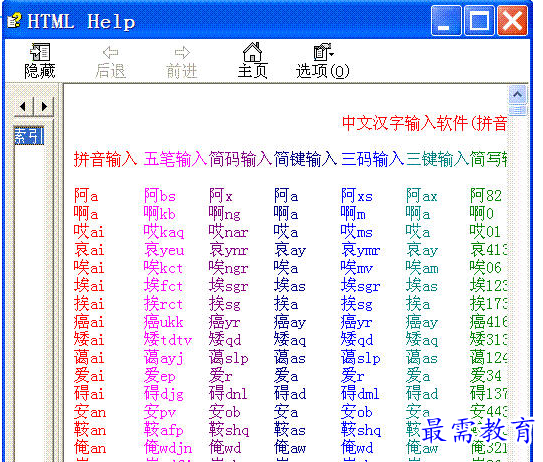Select the 索引 (Index) tab
Viewport: 543px width, 462px height.
point(29,135)
